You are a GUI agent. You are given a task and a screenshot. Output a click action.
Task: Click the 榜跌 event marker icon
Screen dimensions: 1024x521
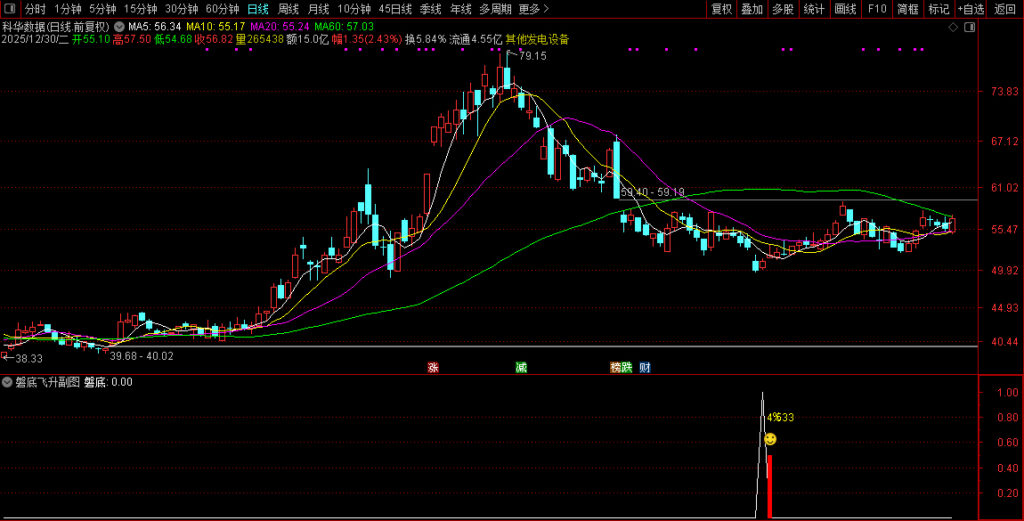click(x=622, y=368)
